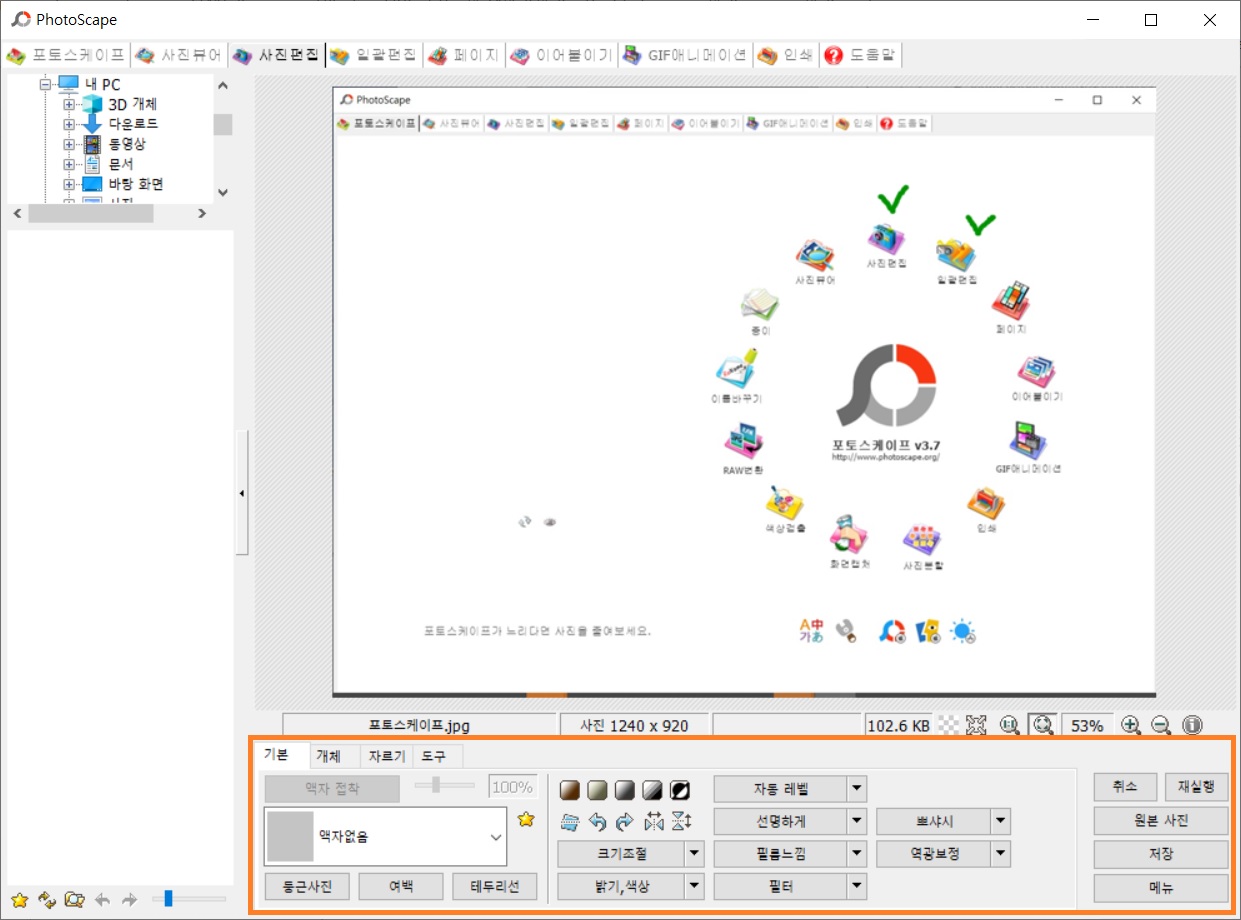Screen dimensions: 1241x920
Task: Switch to the GIF애니메이션 tab
Action: 686,55
